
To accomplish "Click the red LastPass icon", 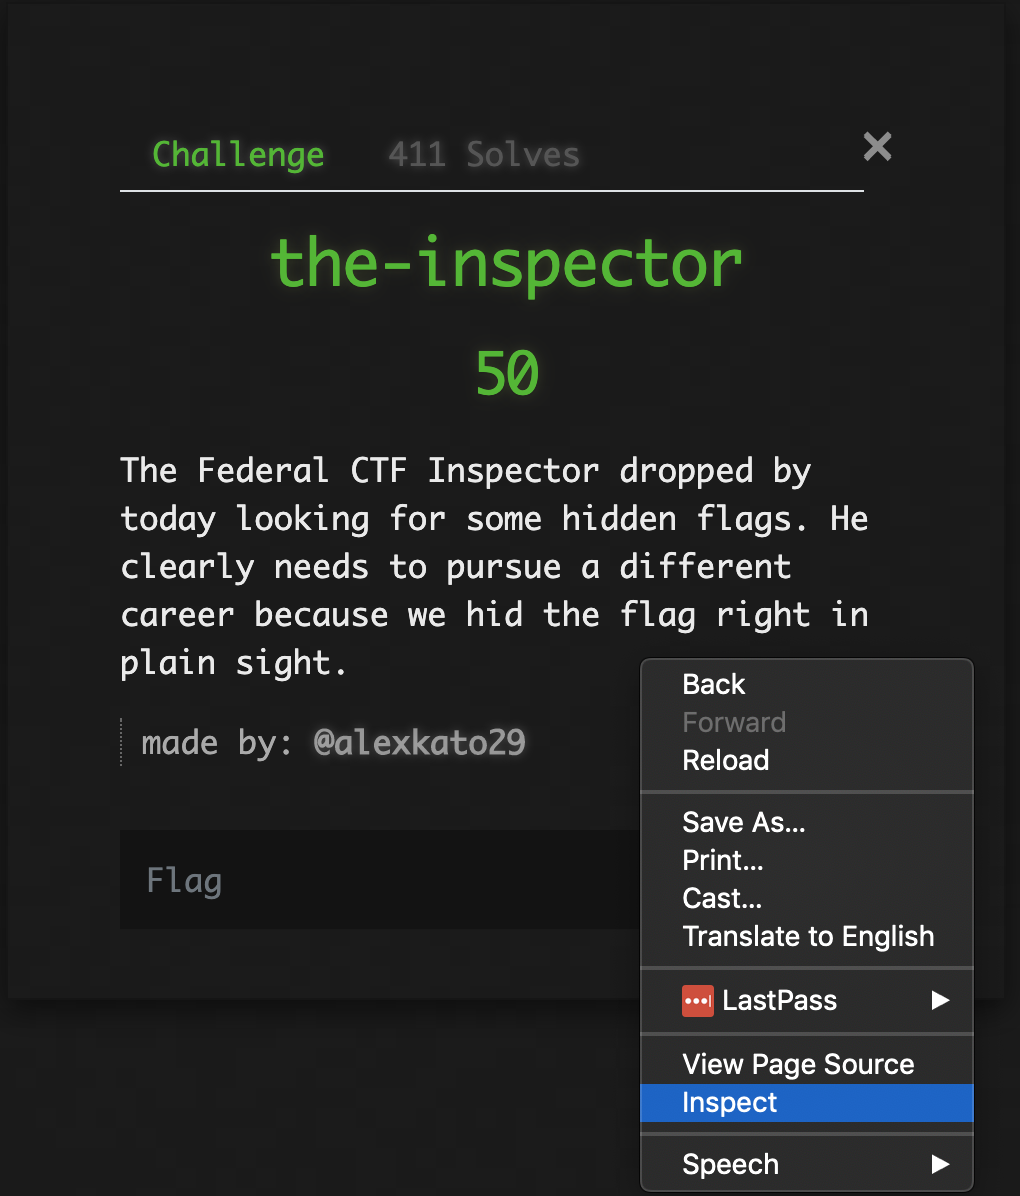I will coord(697,1000).
